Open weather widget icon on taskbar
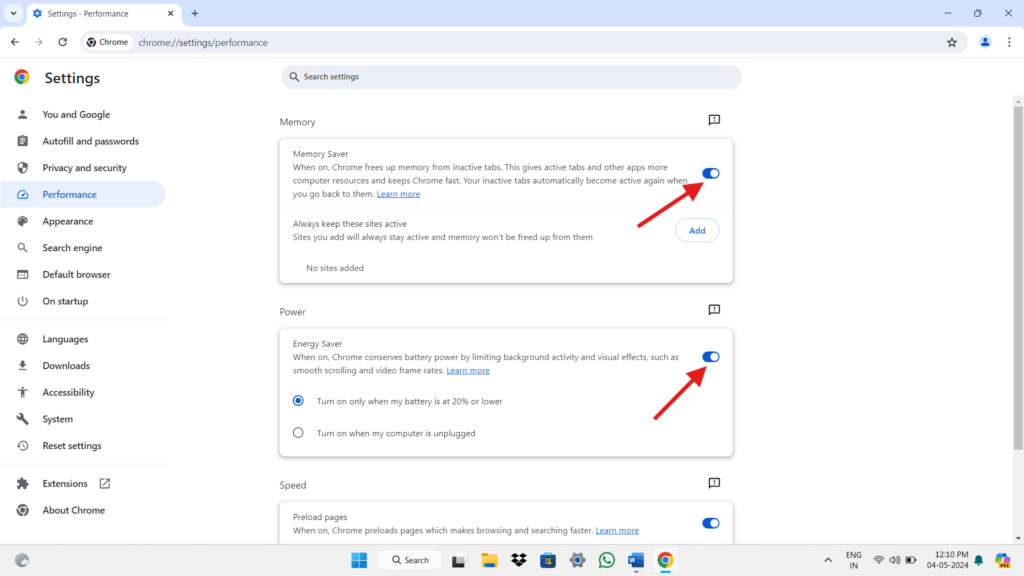 pos(22,560)
